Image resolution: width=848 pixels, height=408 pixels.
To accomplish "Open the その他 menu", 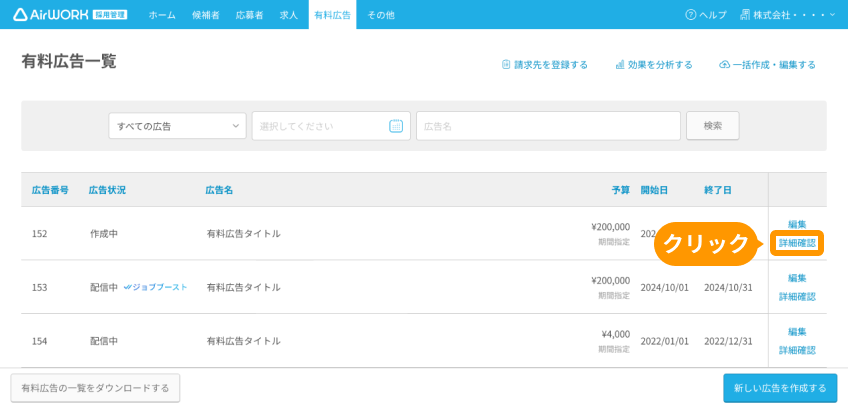I will (x=381, y=15).
